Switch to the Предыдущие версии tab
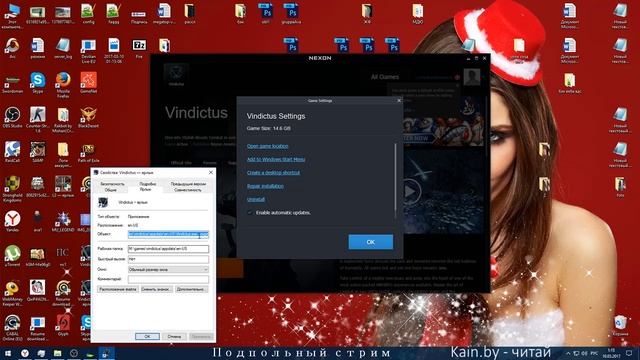The image size is (640, 360). click(188, 184)
